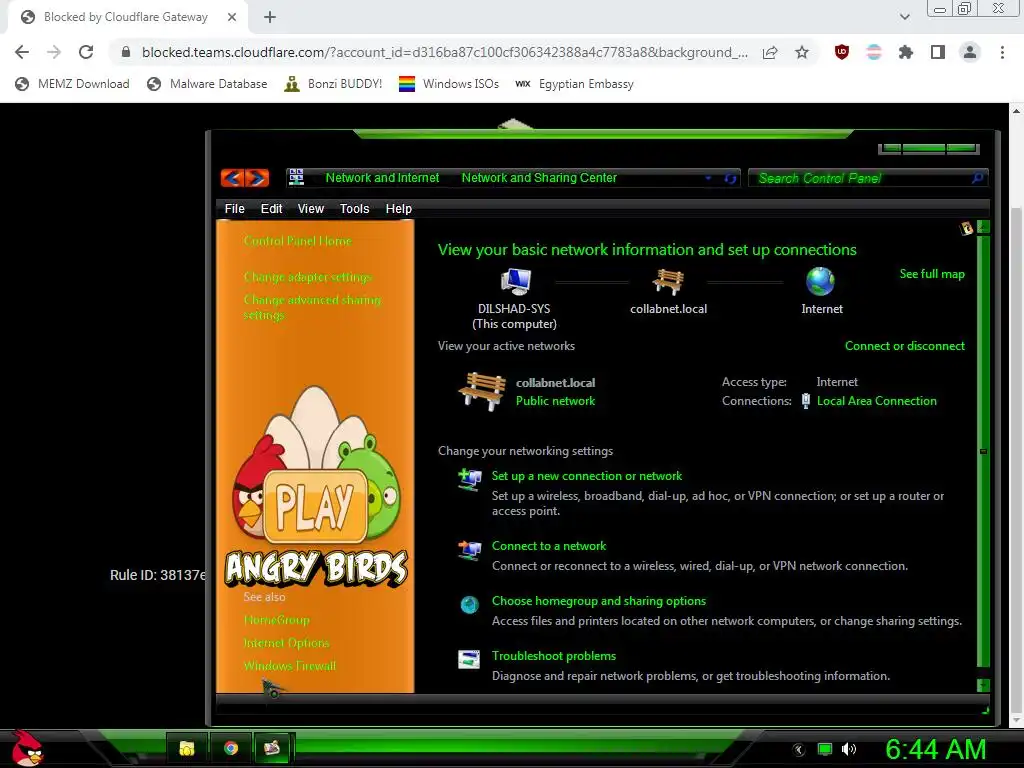
Task: Open the Chrome profile avatar
Action: [x=970, y=52]
